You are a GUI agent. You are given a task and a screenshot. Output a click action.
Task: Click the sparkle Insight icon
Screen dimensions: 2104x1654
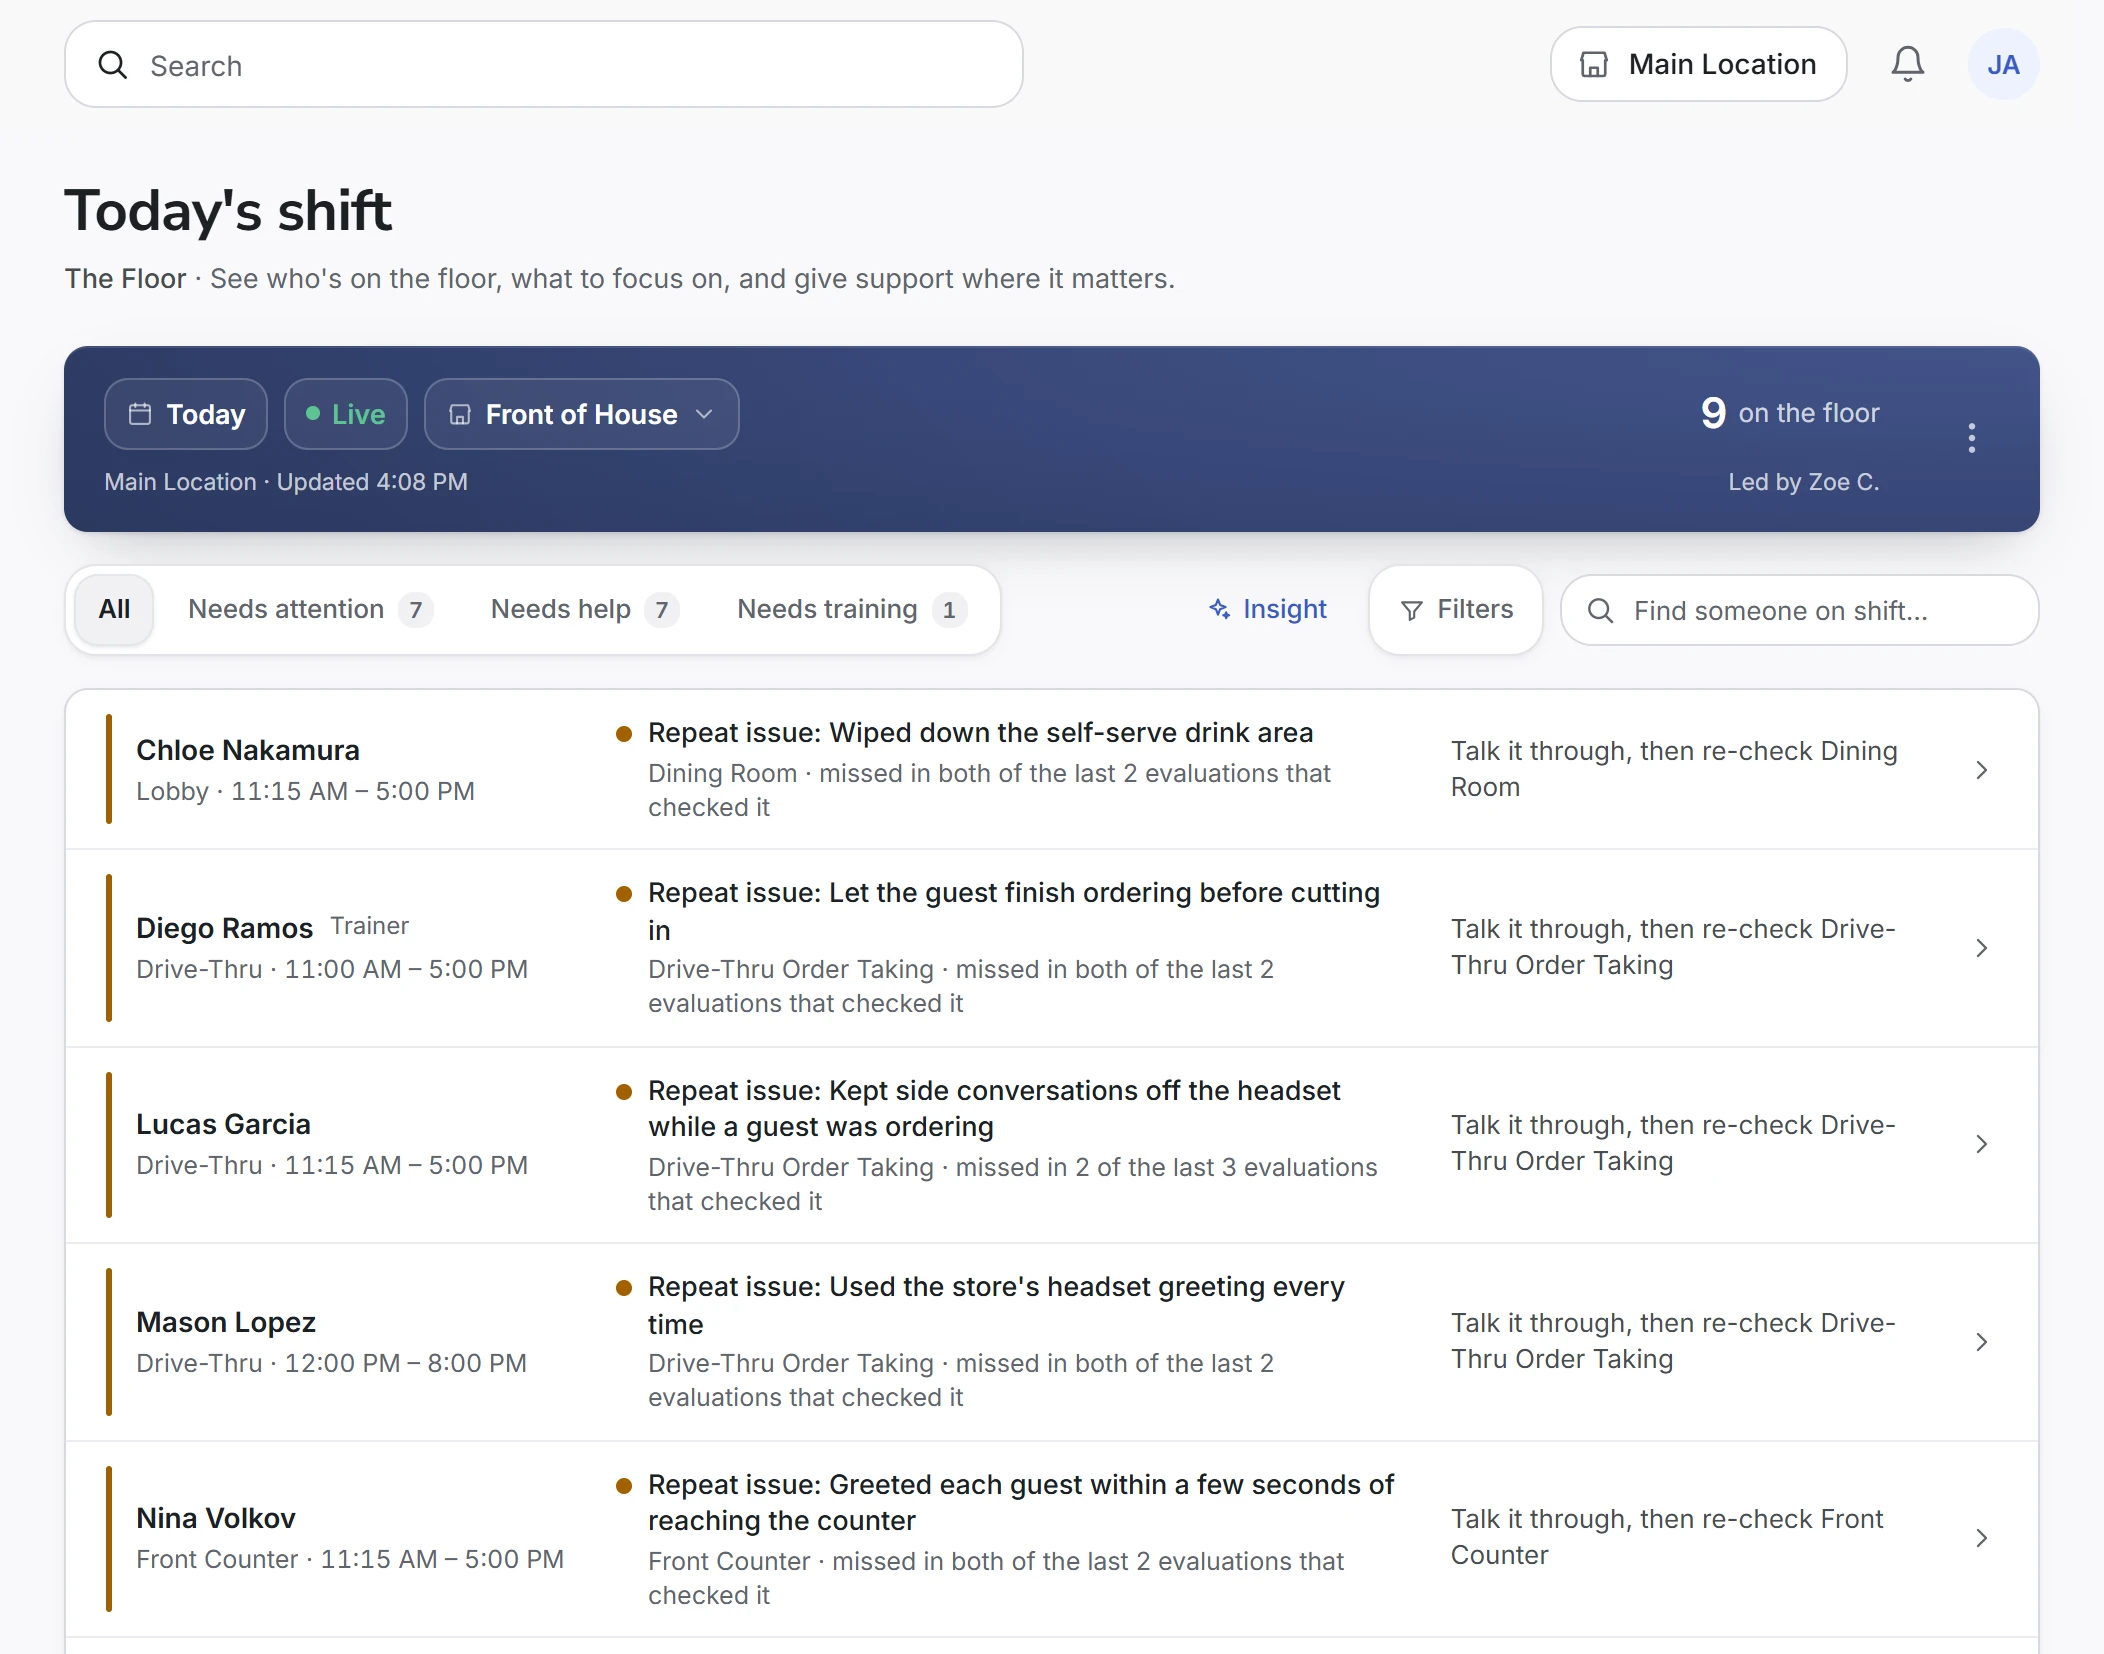pos(1219,609)
